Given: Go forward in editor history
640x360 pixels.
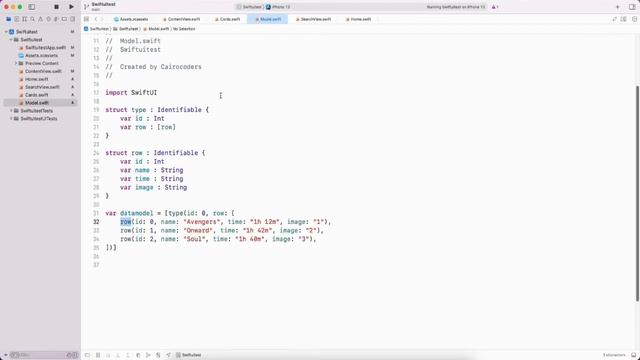Looking at the screenshot, I should click(102, 19).
